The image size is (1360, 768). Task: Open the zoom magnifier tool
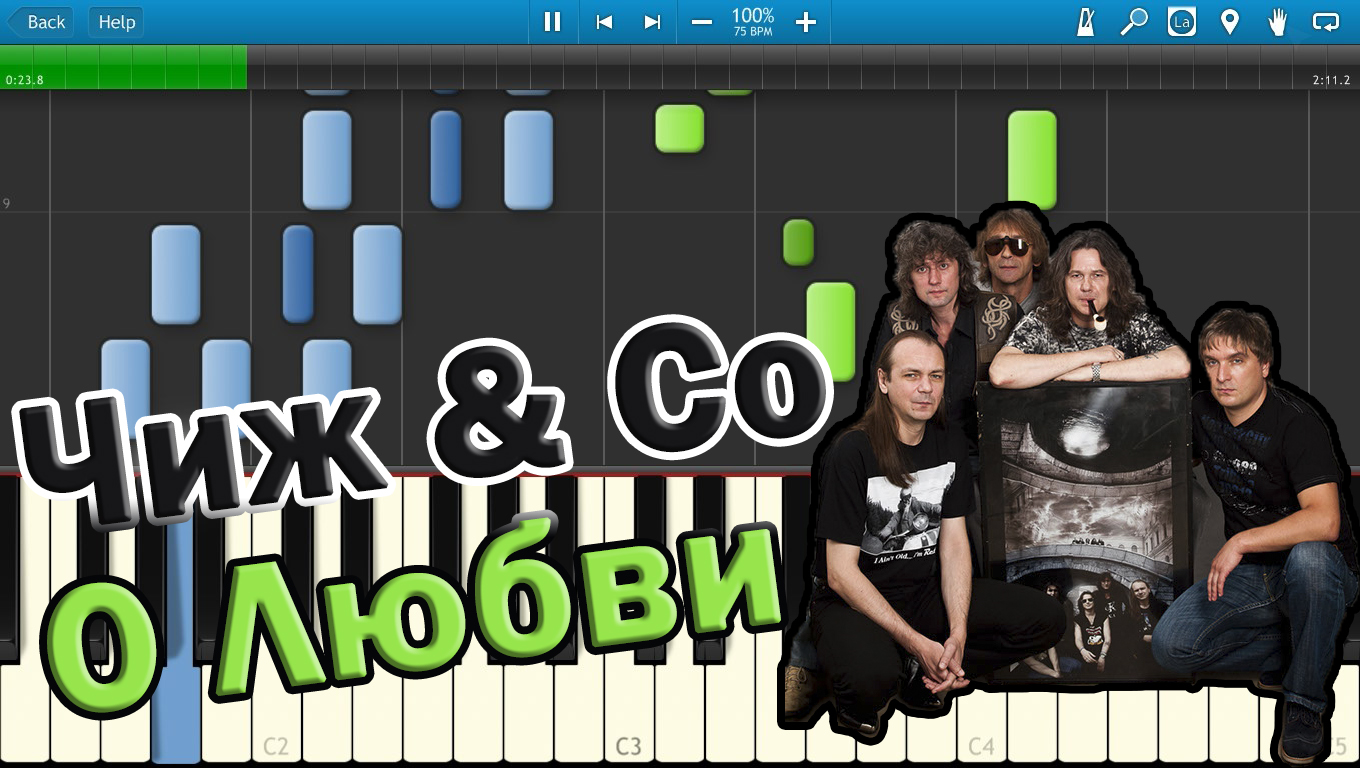[1133, 22]
